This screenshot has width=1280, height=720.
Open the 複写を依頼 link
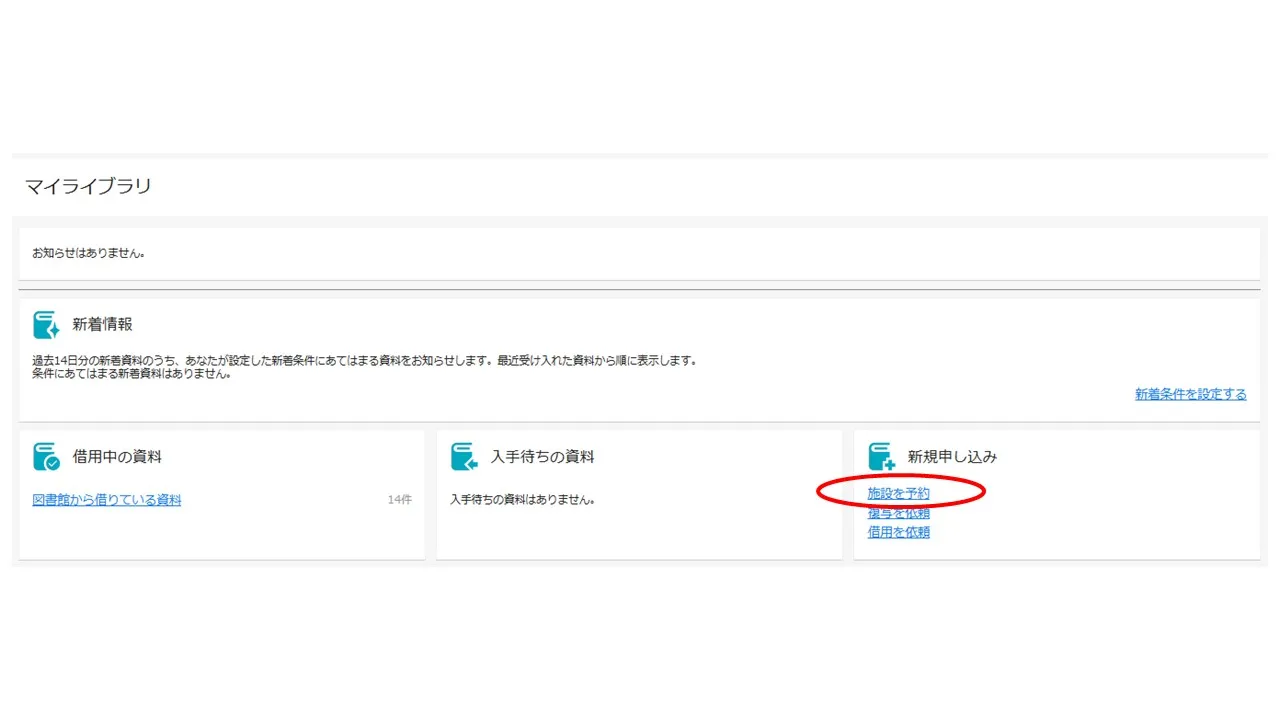tap(898, 513)
